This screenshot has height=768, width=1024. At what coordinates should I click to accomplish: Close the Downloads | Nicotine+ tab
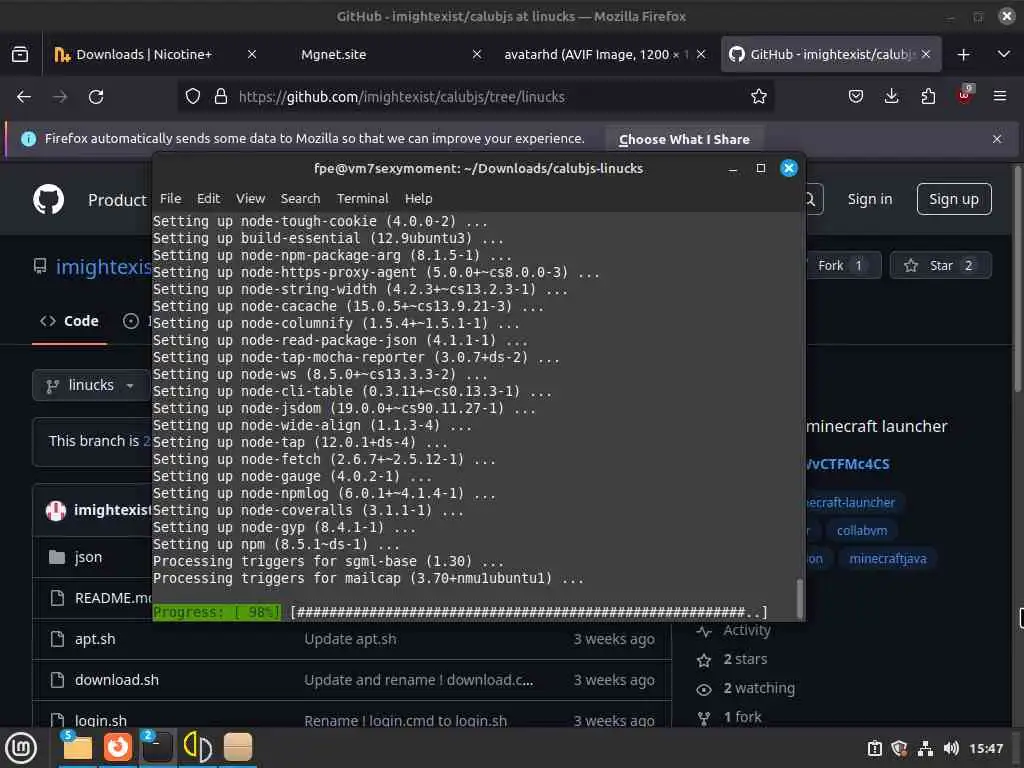coord(251,54)
